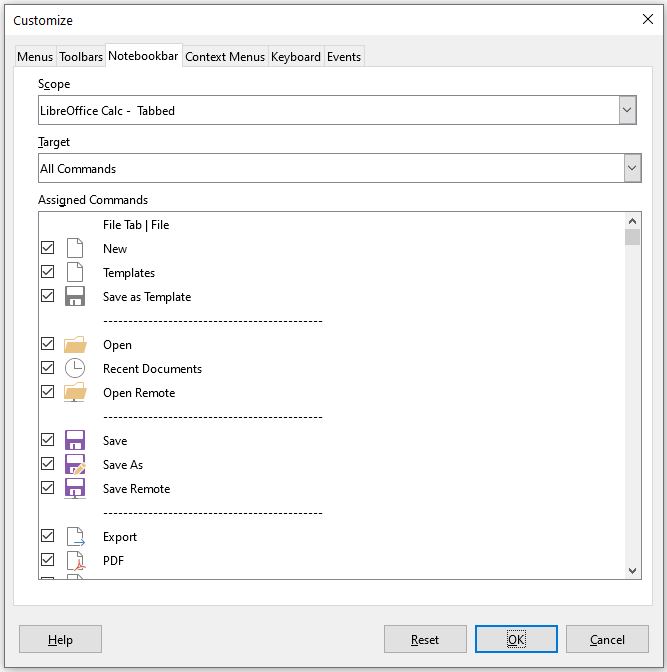This screenshot has height=672, width=667.
Task: Uncheck the PDF command checkbox
Action: [x=48, y=560]
